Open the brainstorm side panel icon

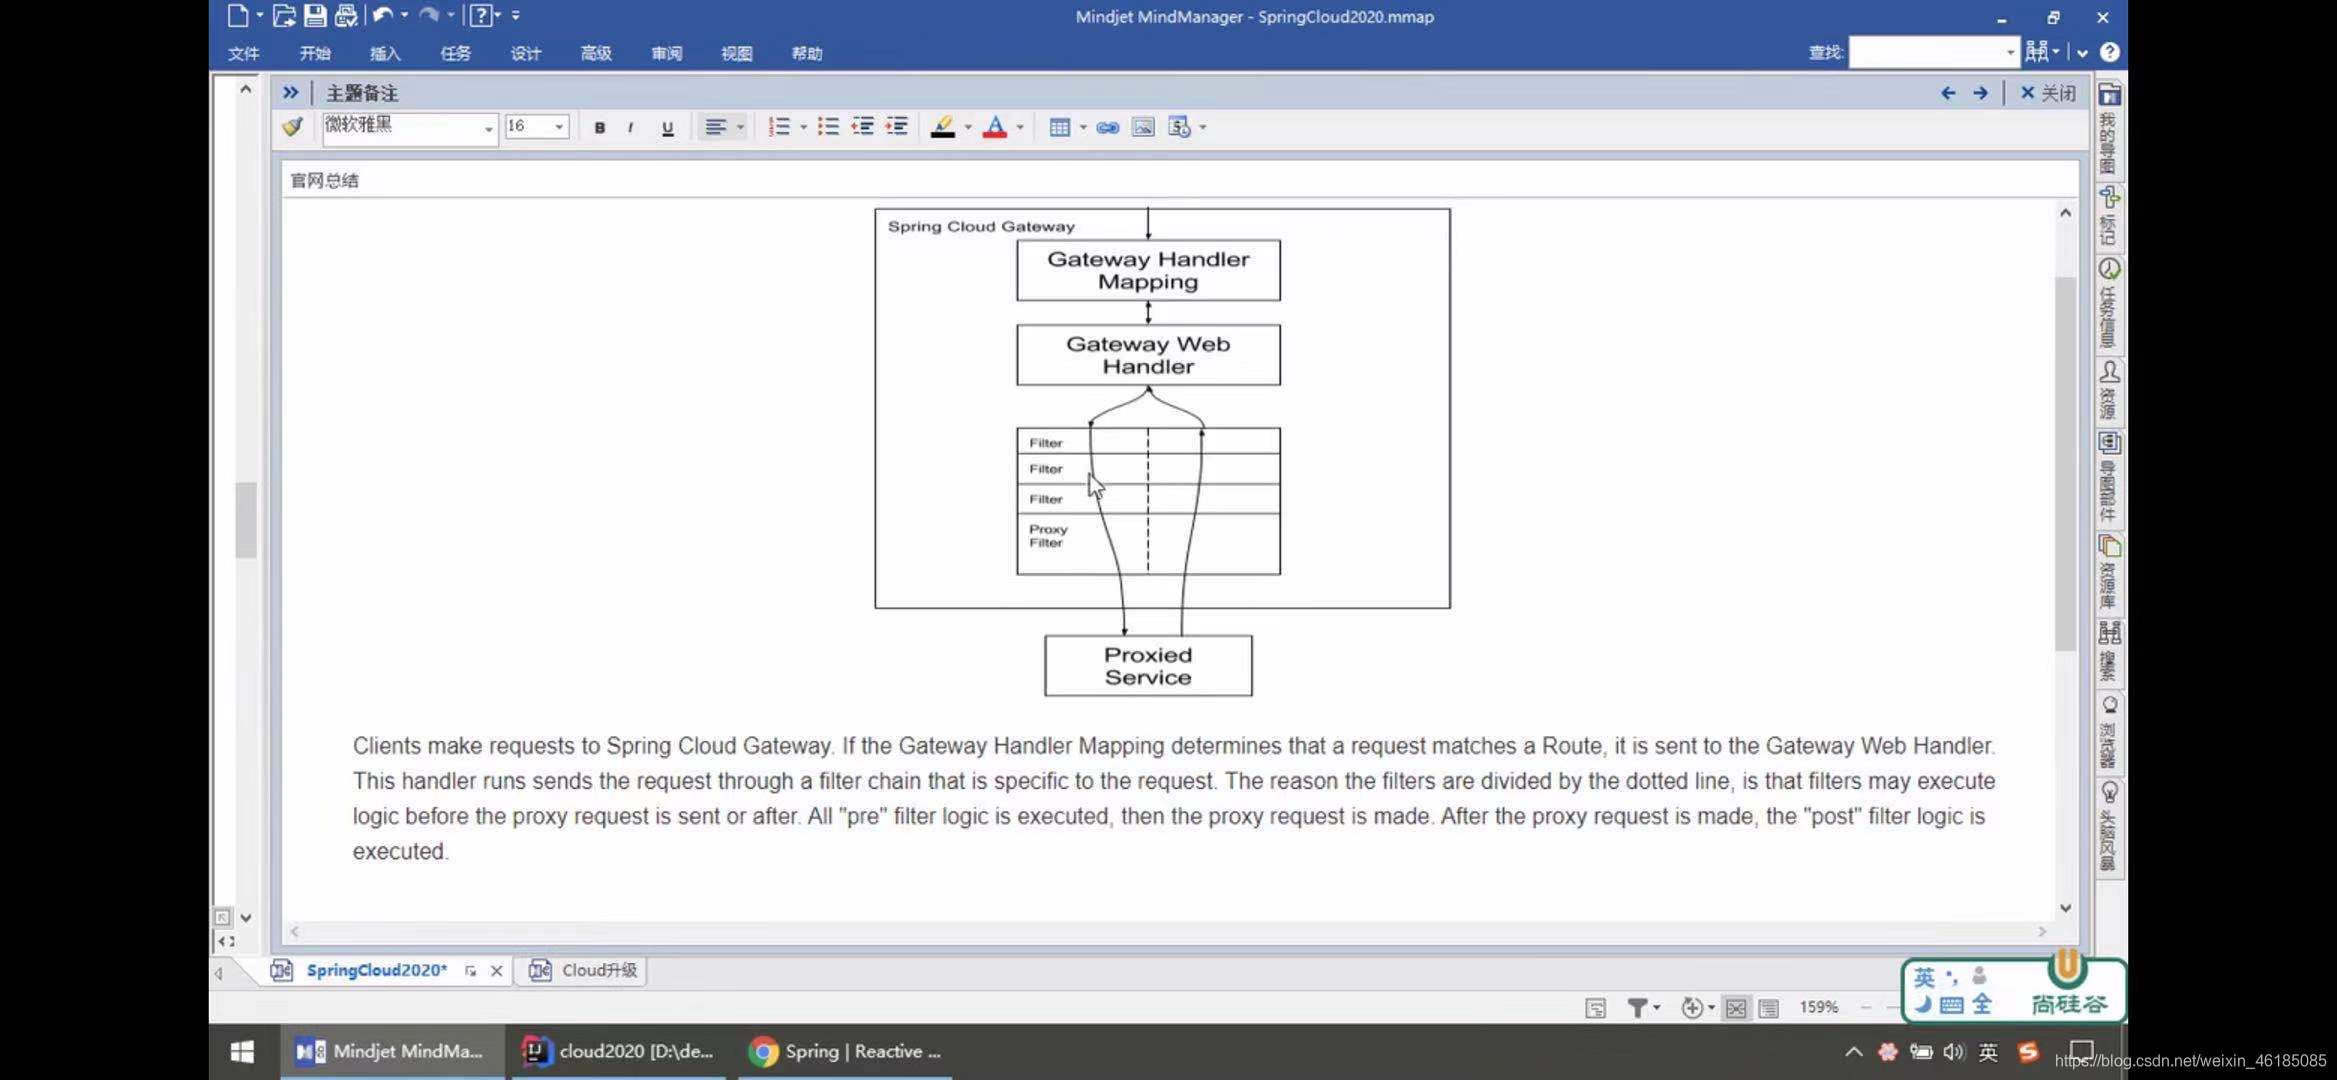[2109, 793]
